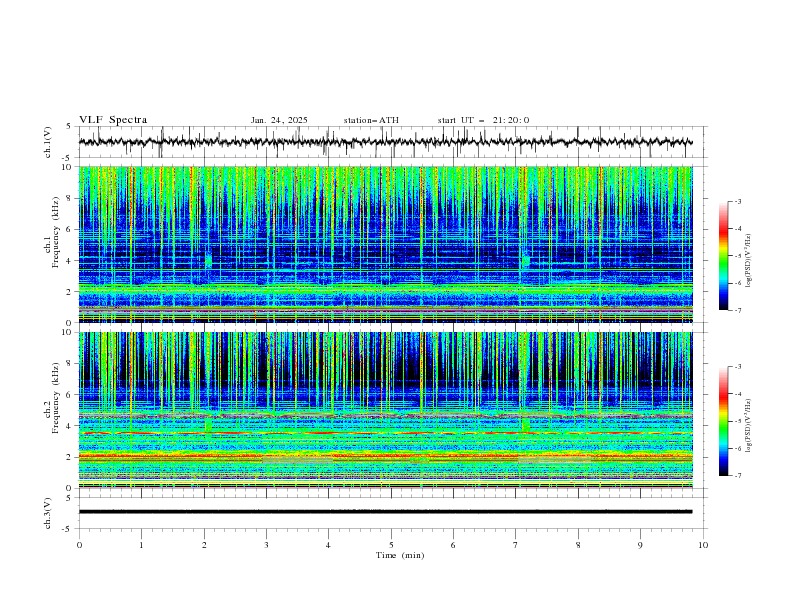Click the time axis tick label '2'
This screenshot has width=792, height=612.
(204, 545)
